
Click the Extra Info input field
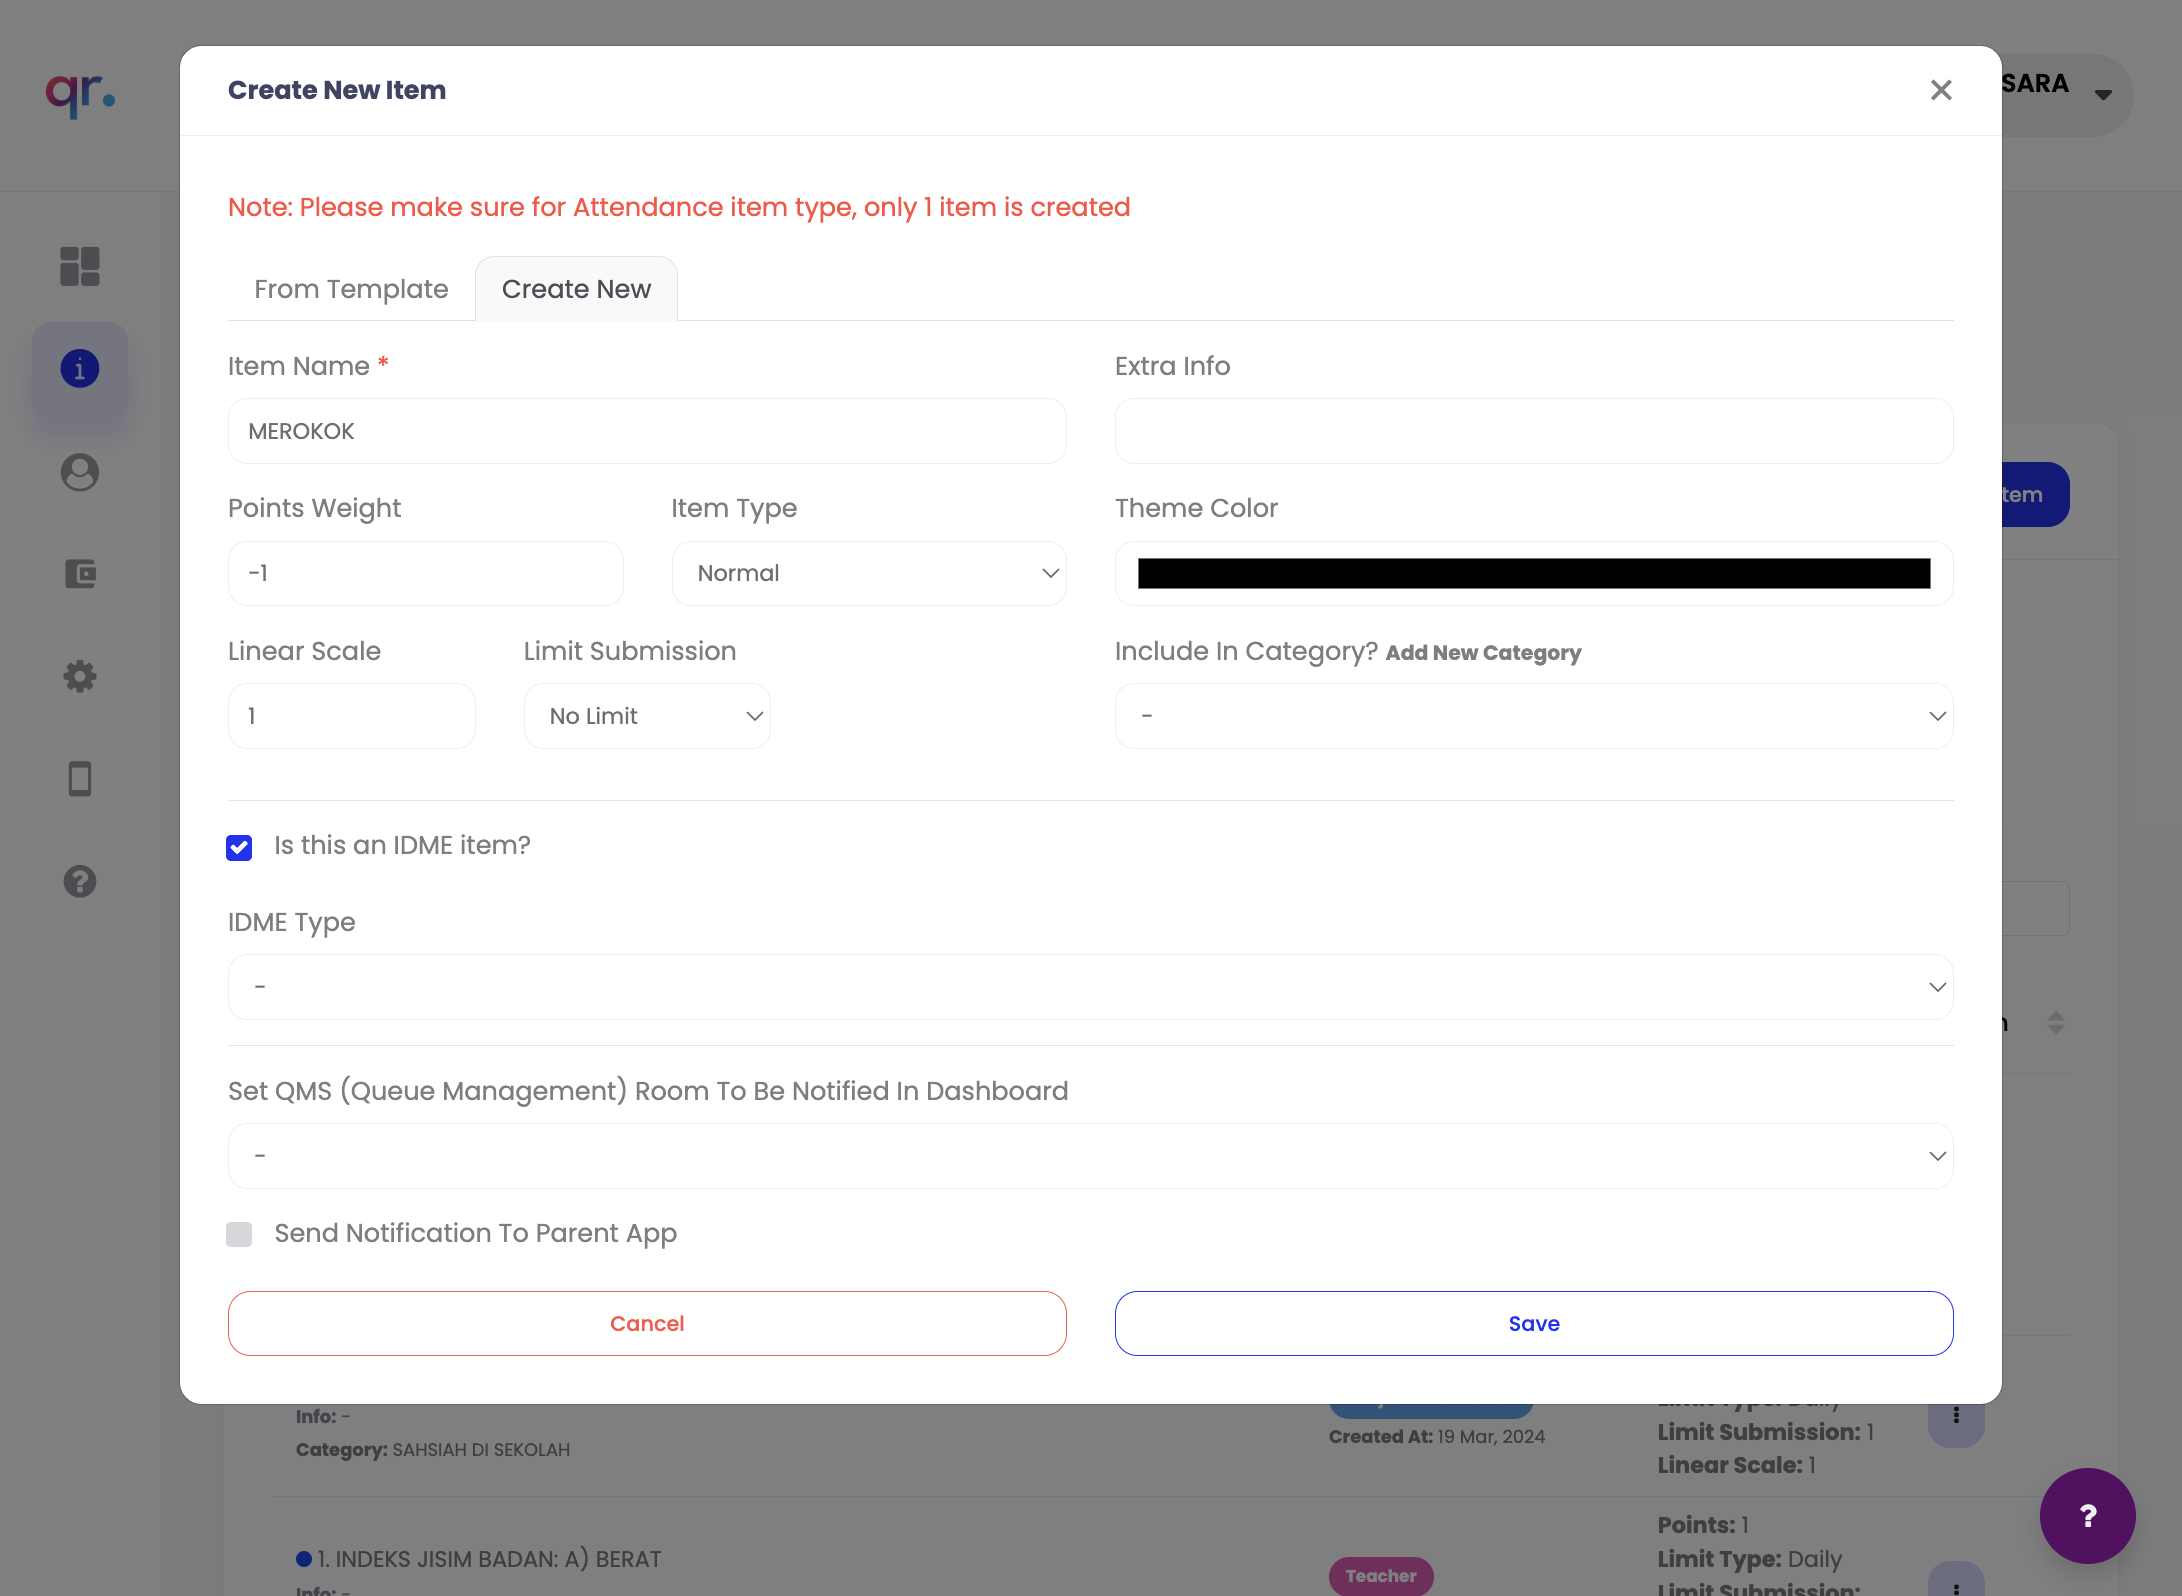pos(1534,431)
